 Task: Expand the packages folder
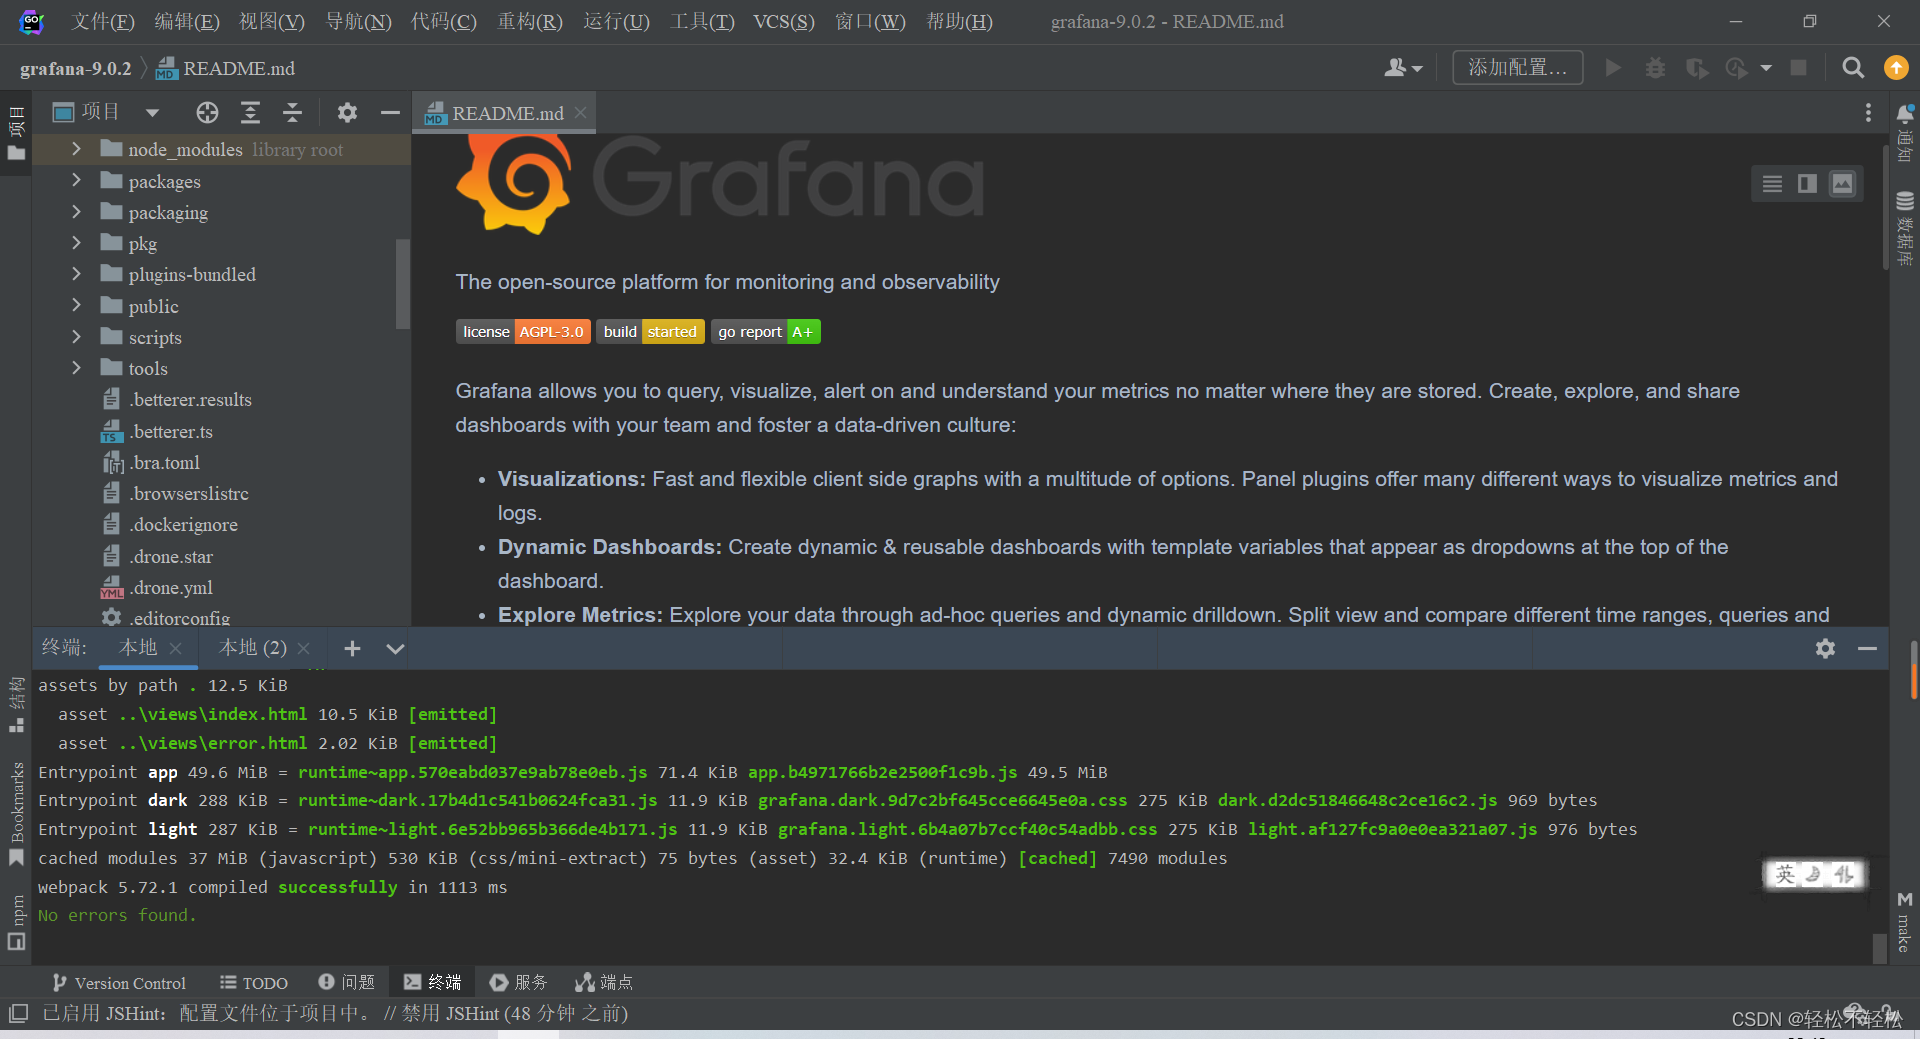pyautogui.click(x=76, y=181)
